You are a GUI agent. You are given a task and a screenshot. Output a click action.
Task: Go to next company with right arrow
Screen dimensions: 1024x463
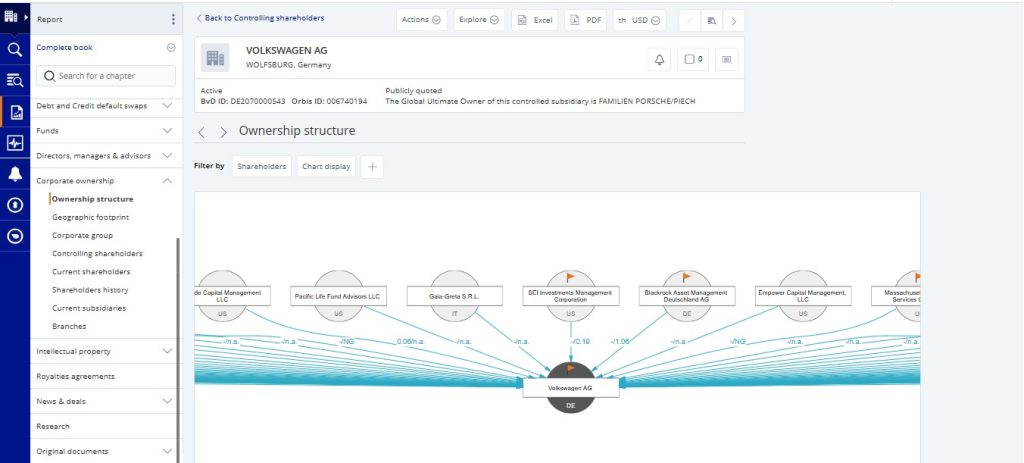coord(733,20)
